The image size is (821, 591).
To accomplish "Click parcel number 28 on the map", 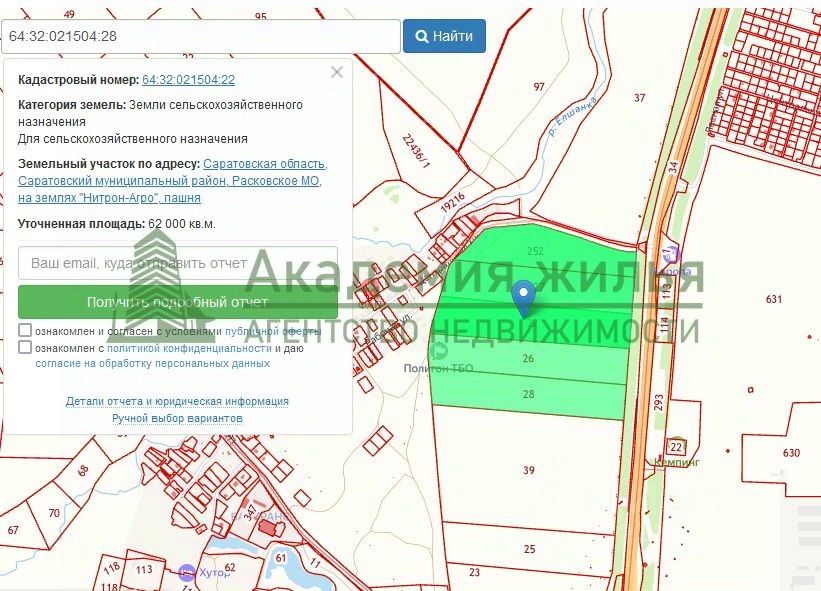I will (528, 394).
